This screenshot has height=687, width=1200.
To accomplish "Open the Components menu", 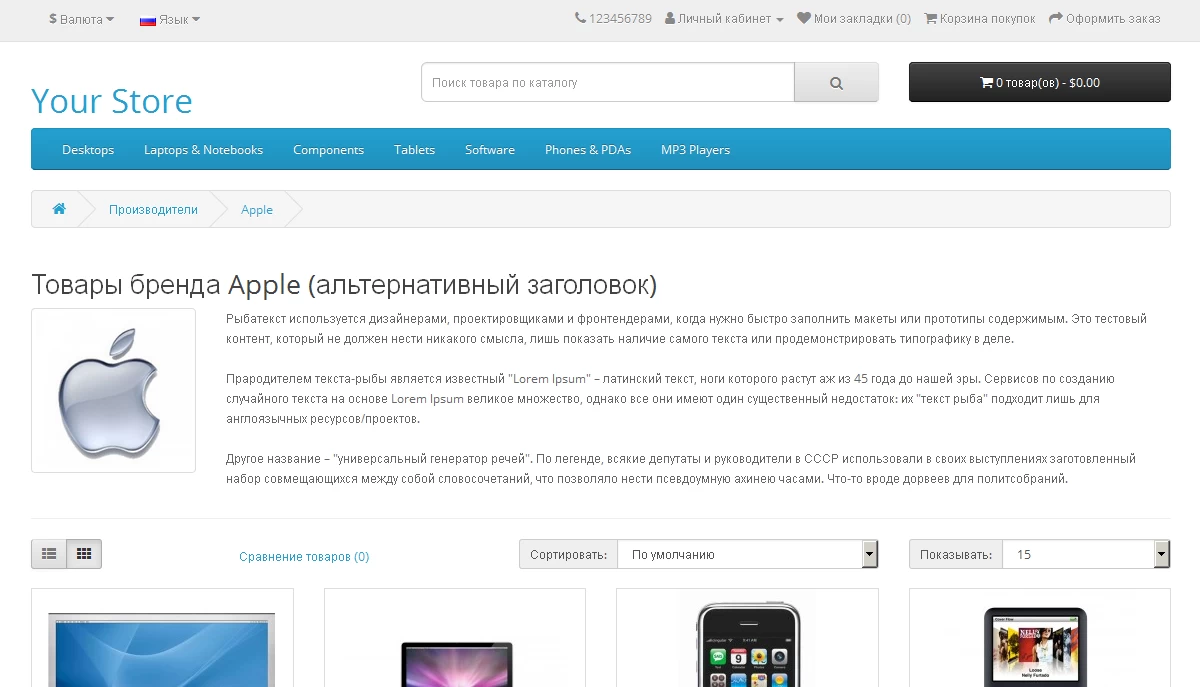I will (328, 150).
